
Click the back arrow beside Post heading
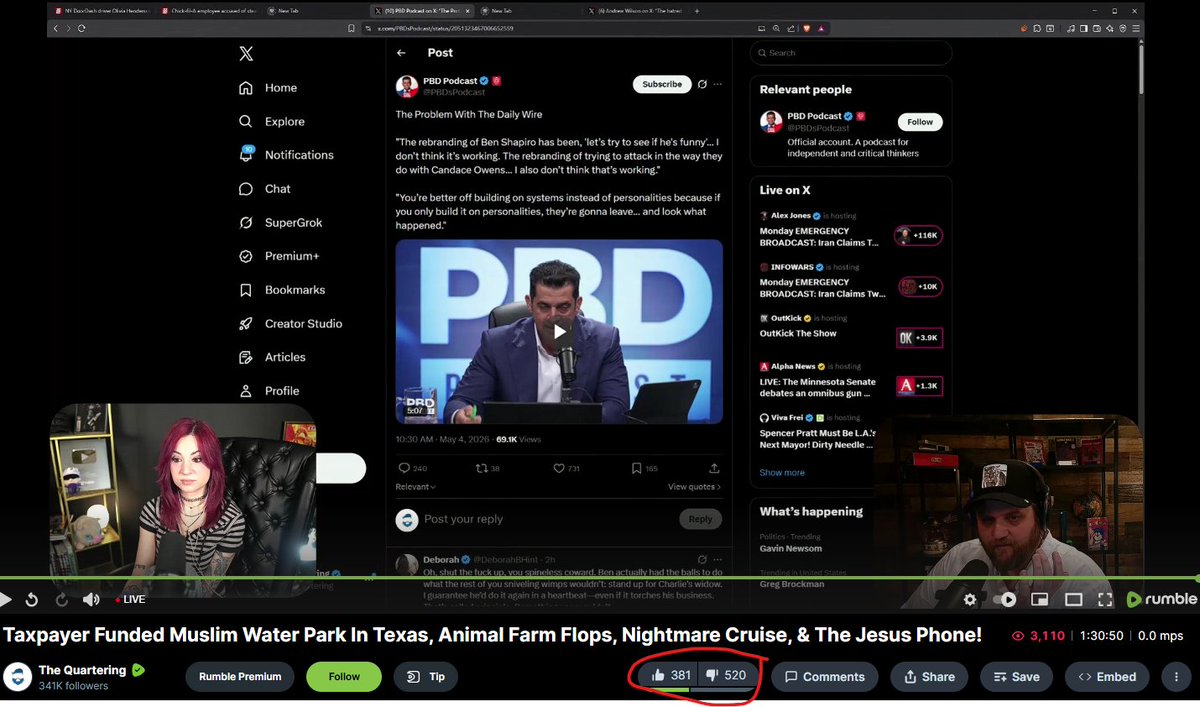coord(401,53)
